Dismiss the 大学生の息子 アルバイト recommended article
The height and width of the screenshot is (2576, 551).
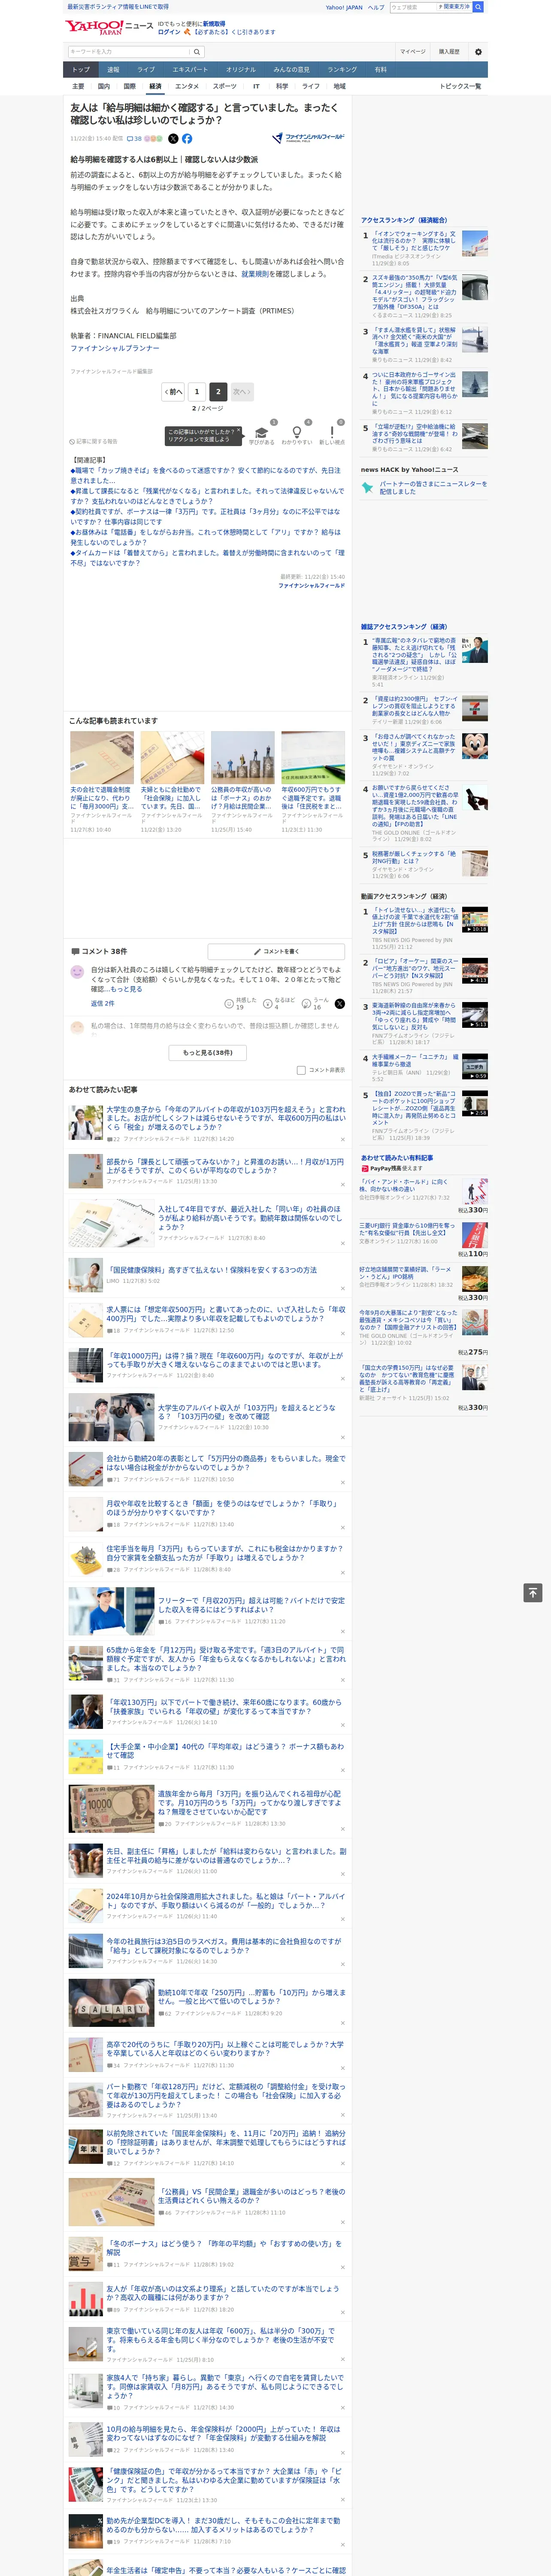342,1139
